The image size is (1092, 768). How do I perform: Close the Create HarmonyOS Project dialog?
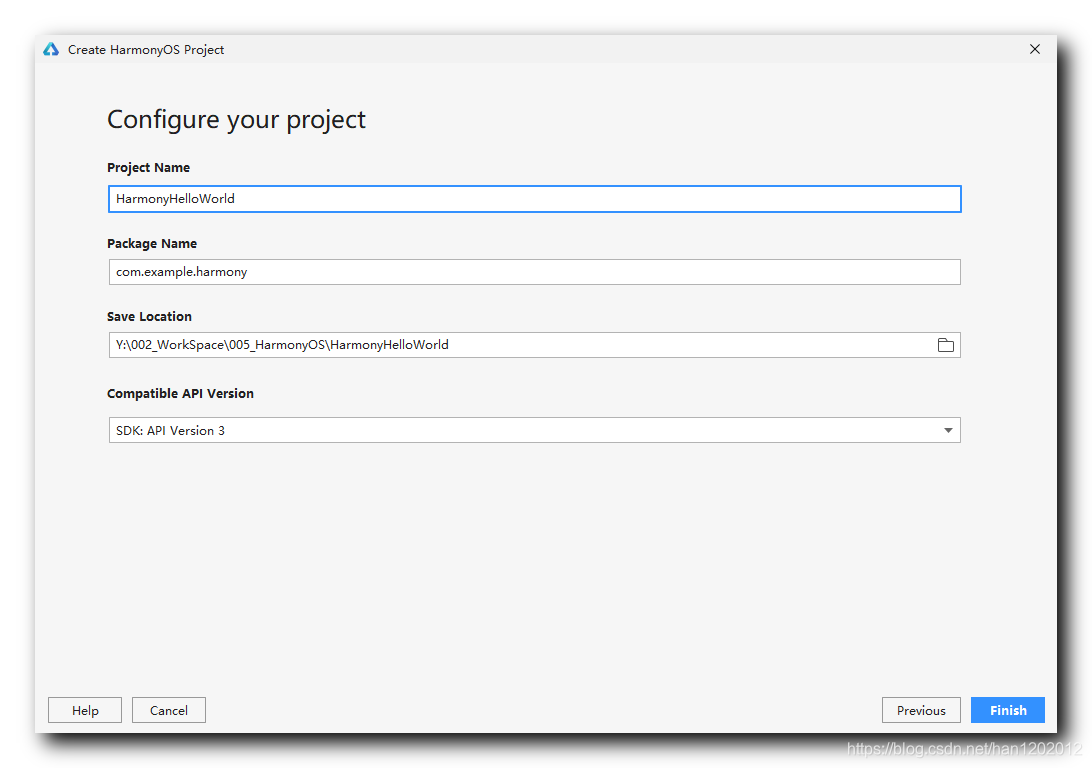pyautogui.click(x=1034, y=49)
